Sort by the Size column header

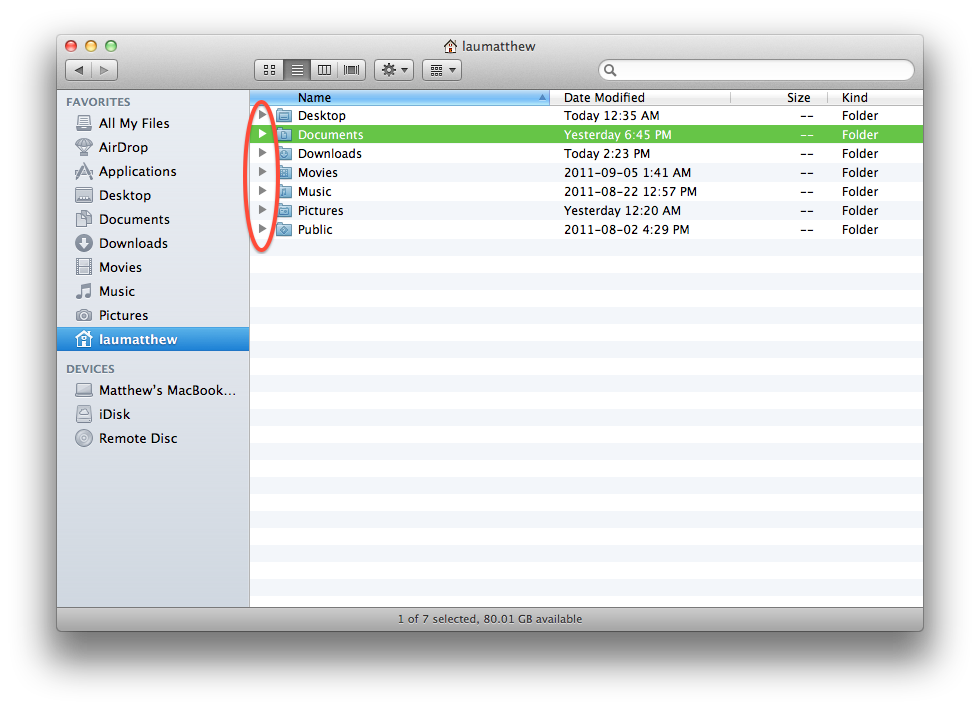(779, 98)
